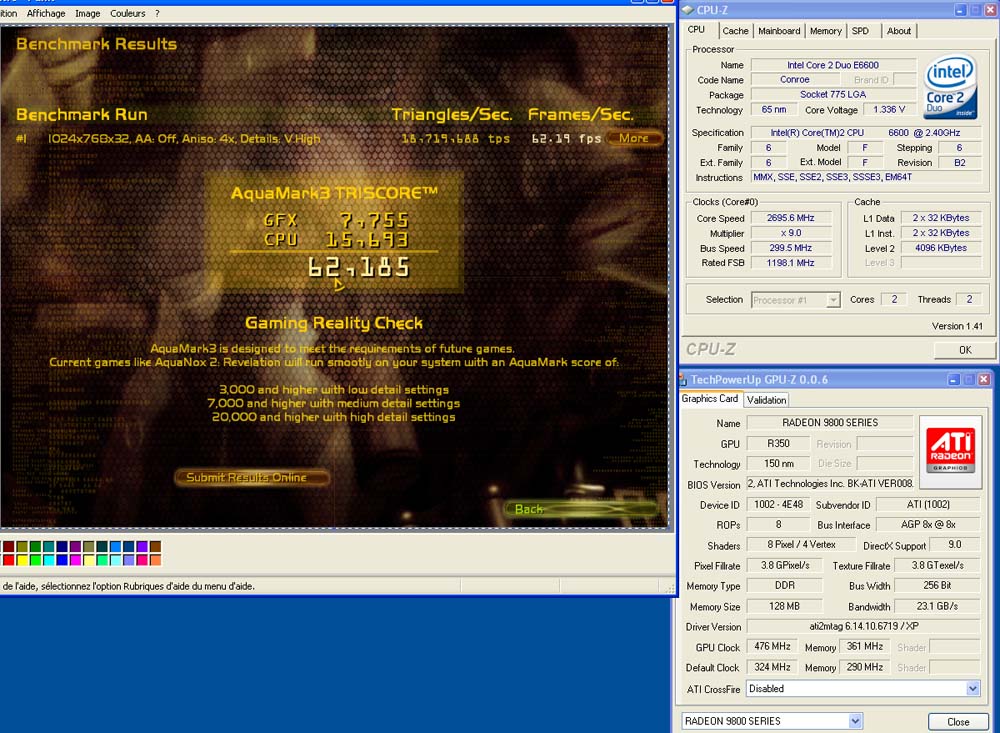
Task: Open the ? help menu in Paint
Action: coord(157,13)
